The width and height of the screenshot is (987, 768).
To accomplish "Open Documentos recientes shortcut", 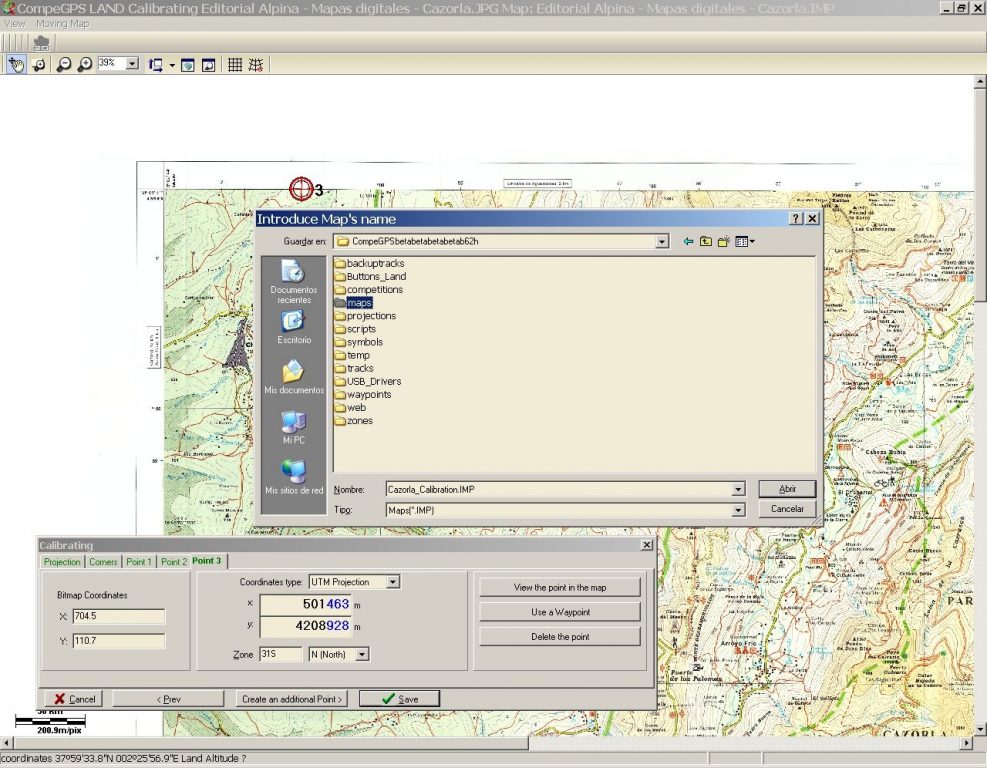I will (x=293, y=281).
